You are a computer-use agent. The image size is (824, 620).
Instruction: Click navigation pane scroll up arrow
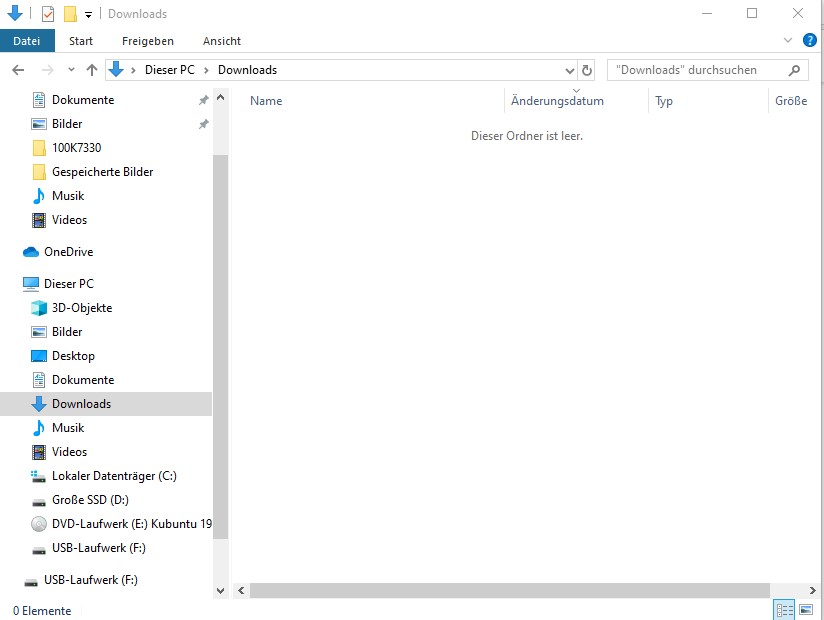(x=221, y=97)
